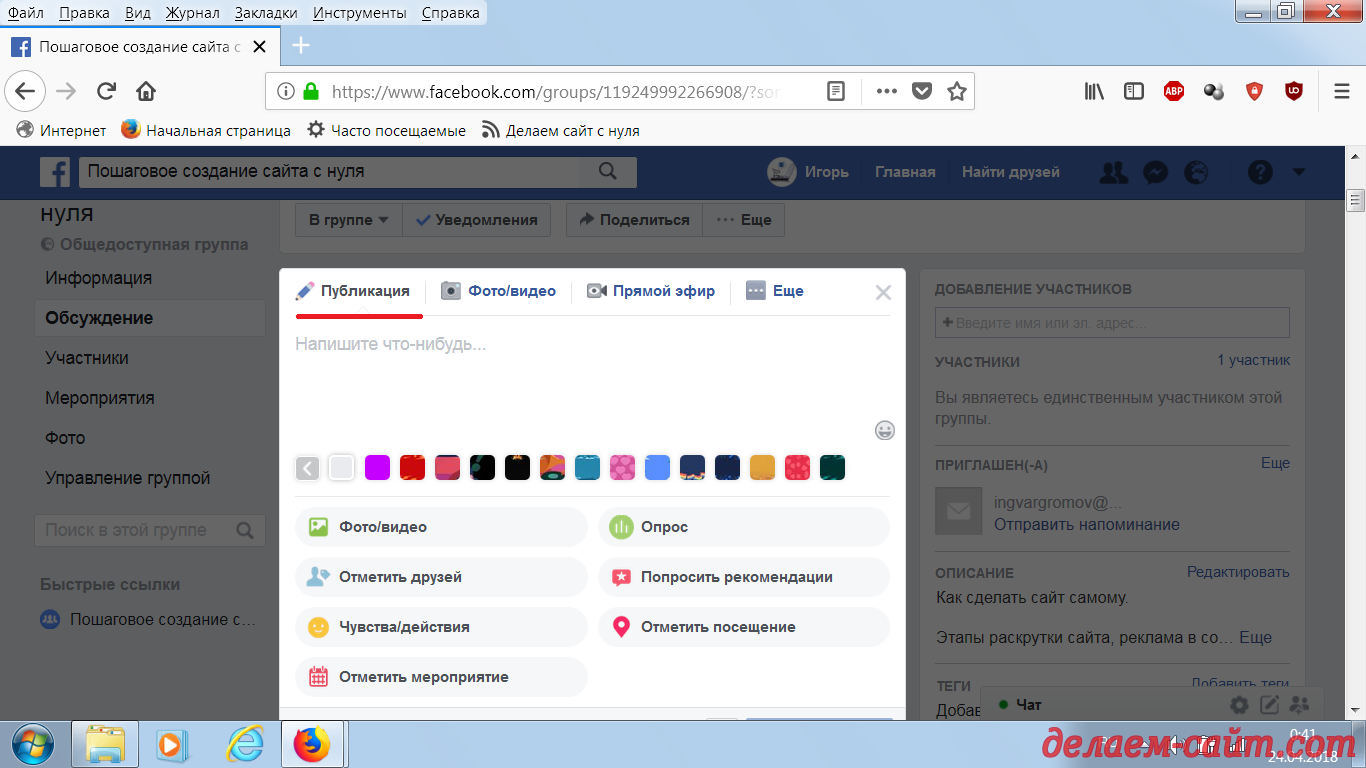
Task: Bookmark this page with star icon
Action: click(x=957, y=91)
